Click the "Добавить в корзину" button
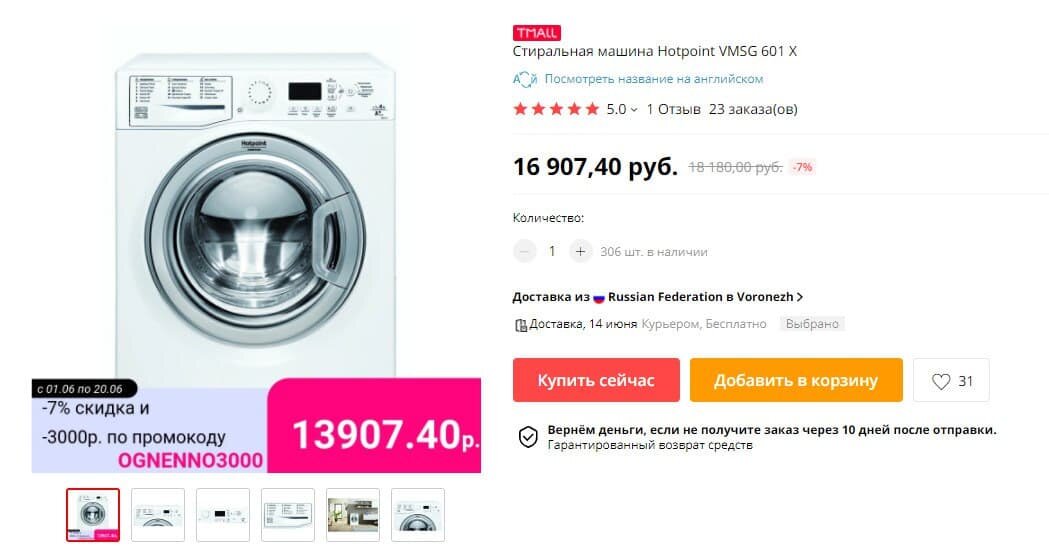 [x=796, y=380]
